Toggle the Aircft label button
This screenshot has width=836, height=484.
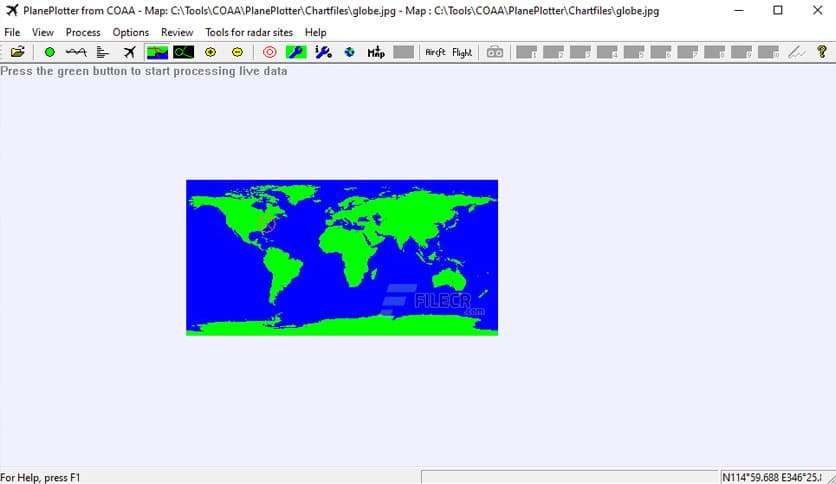(435, 52)
